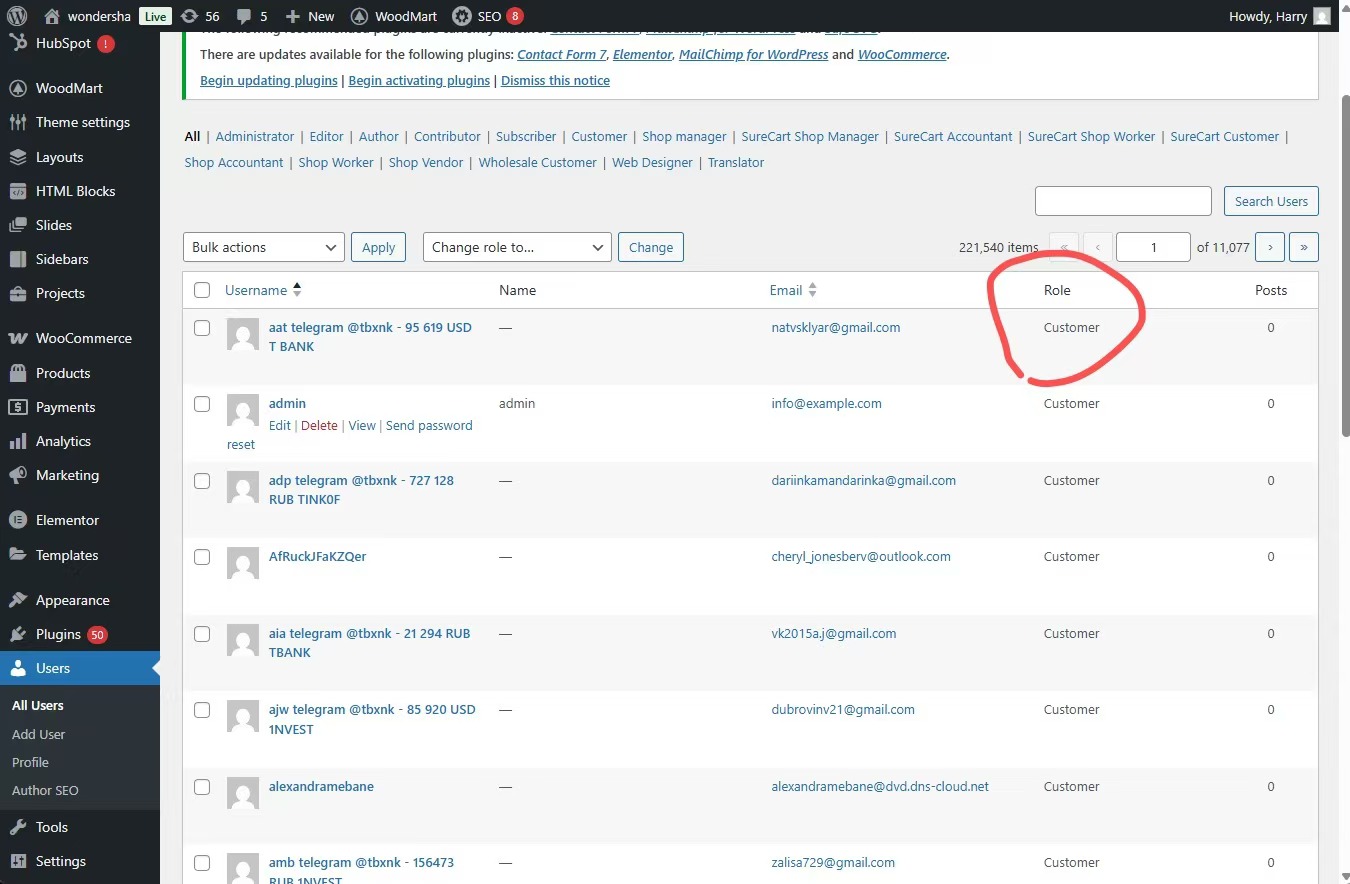Open WooCommerce from the sidebar

83,338
